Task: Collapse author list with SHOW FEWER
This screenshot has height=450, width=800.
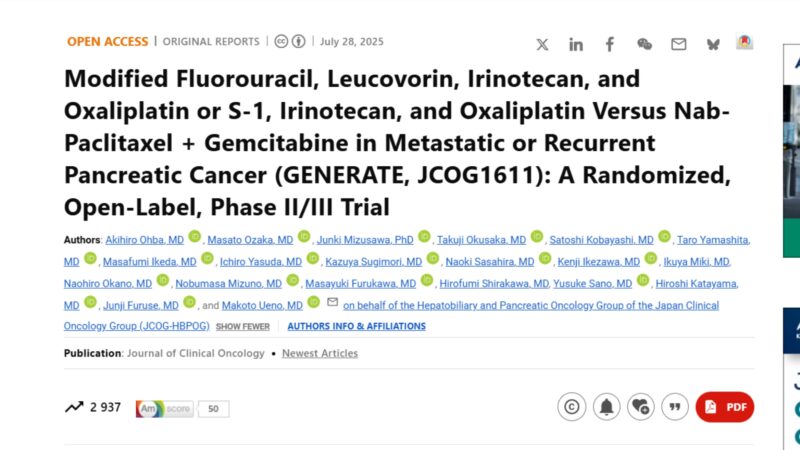Action: [242, 327]
